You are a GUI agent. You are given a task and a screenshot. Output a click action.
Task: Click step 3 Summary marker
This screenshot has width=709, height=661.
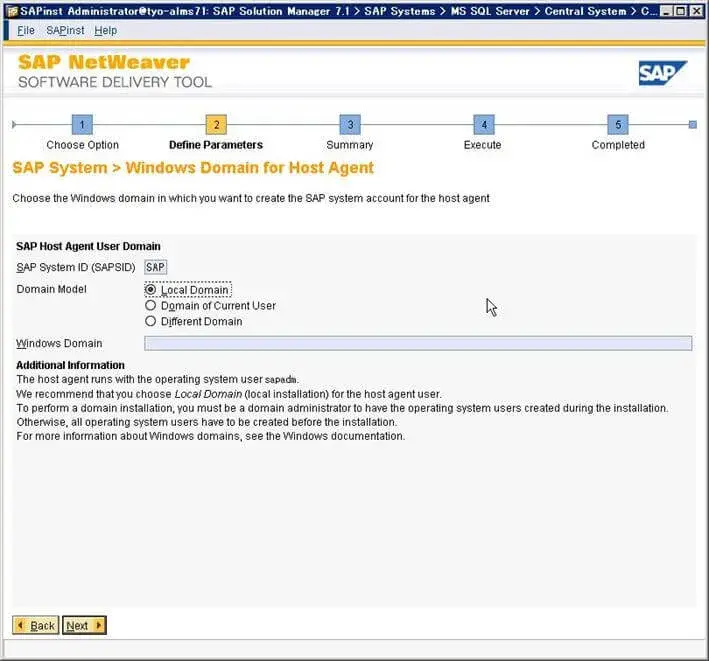pyautogui.click(x=350, y=124)
